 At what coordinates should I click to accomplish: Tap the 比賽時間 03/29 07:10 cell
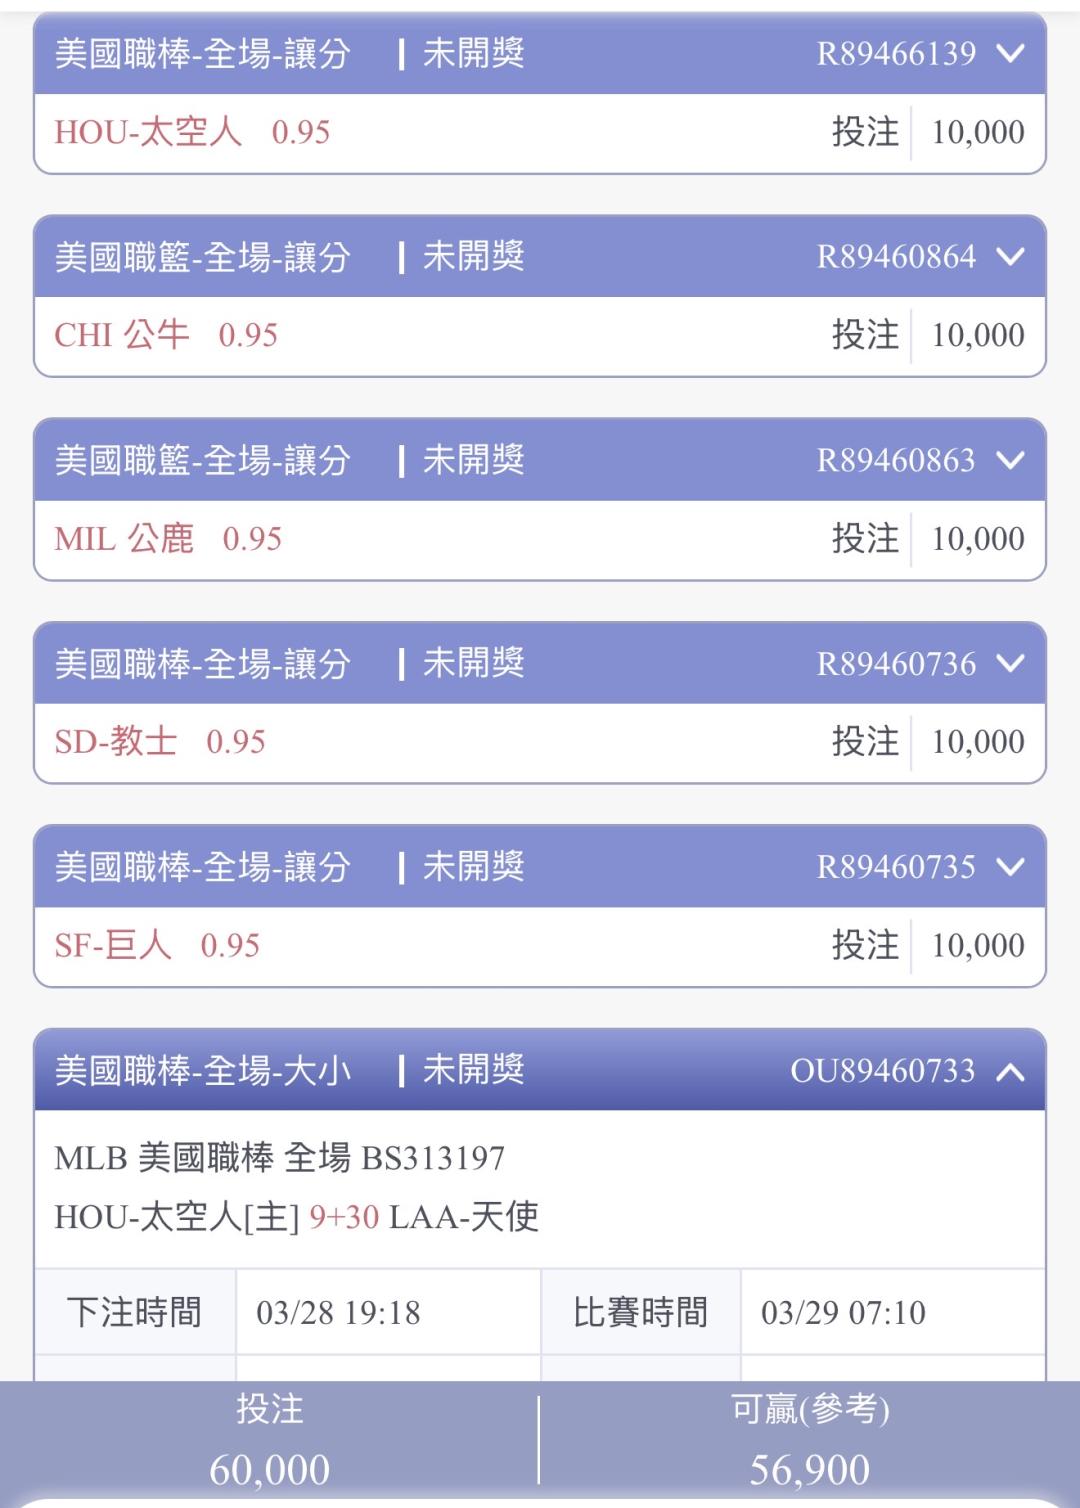[843, 1312]
